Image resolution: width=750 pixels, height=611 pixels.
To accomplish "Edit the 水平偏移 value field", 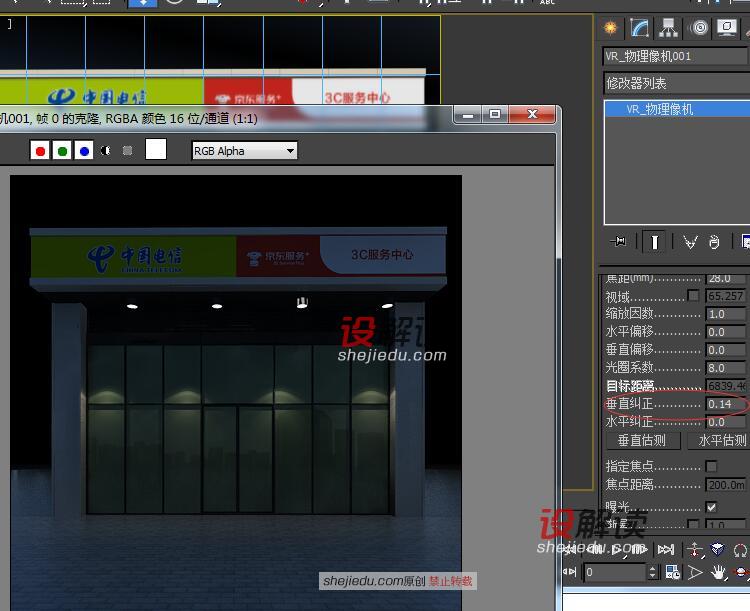I will (x=726, y=332).
